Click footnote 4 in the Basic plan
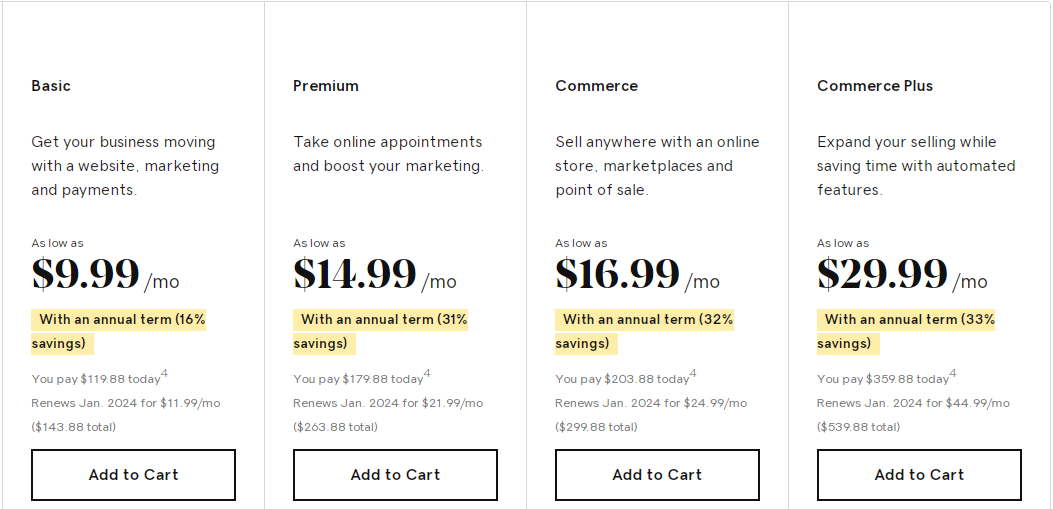The image size is (1053, 509). 164,374
